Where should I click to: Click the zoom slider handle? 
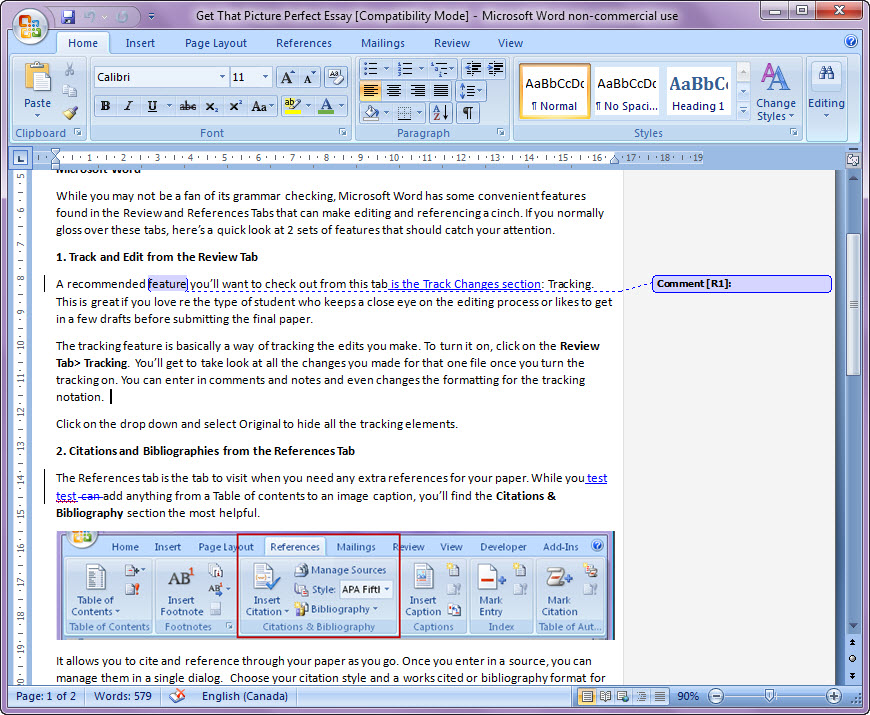[769, 696]
